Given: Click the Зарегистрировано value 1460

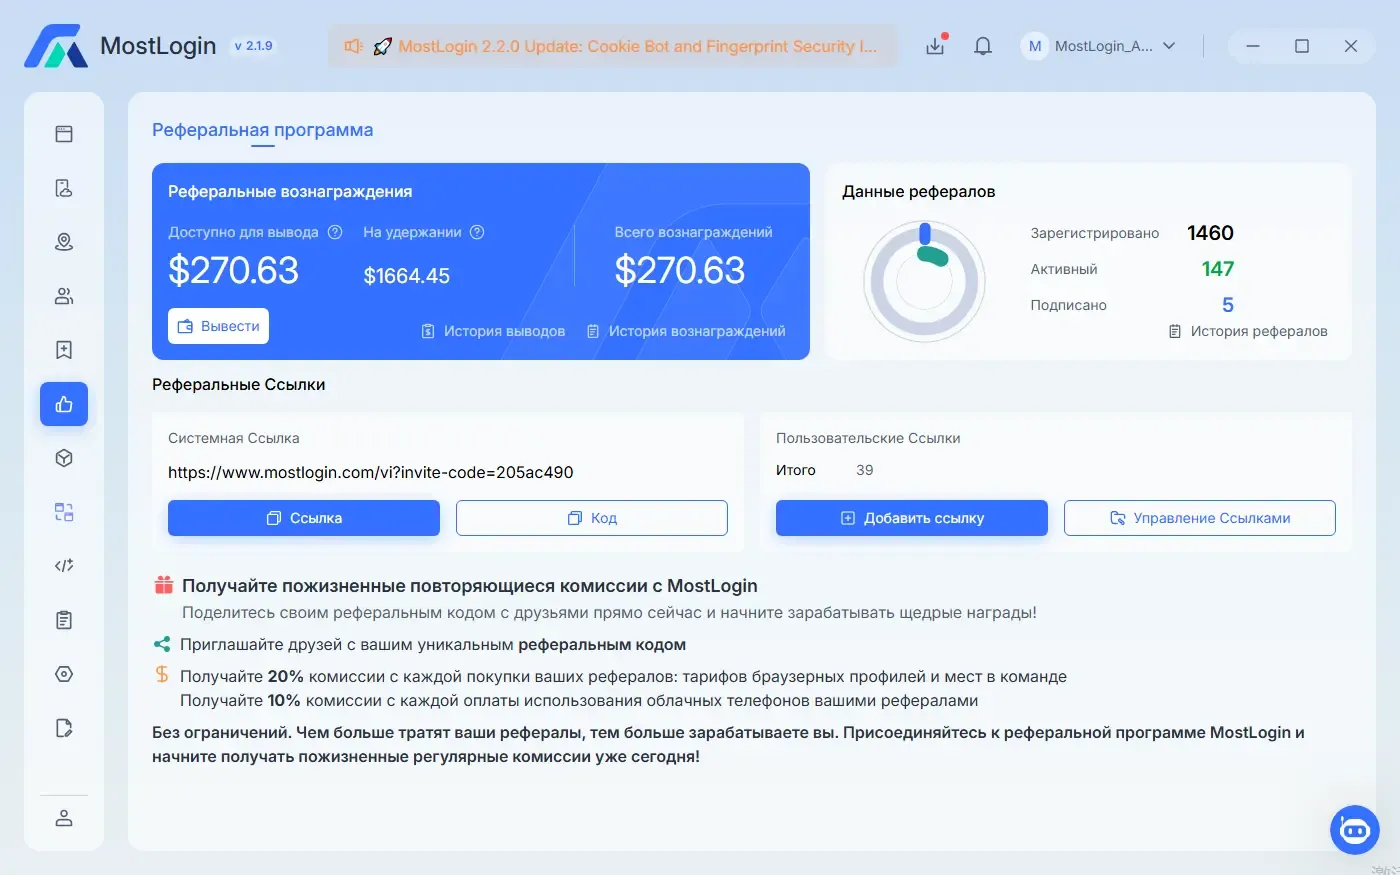Looking at the screenshot, I should [1210, 233].
